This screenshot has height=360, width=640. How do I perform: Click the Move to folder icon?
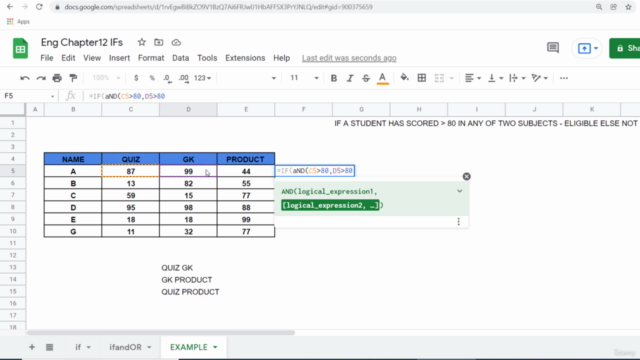pos(159,42)
